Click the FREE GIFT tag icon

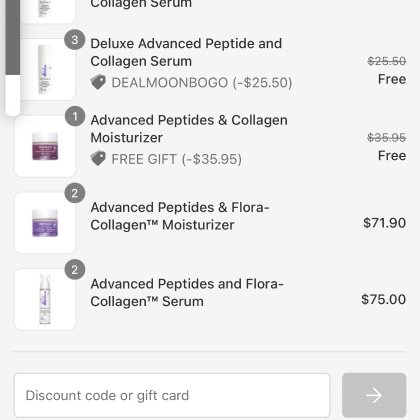(98, 158)
